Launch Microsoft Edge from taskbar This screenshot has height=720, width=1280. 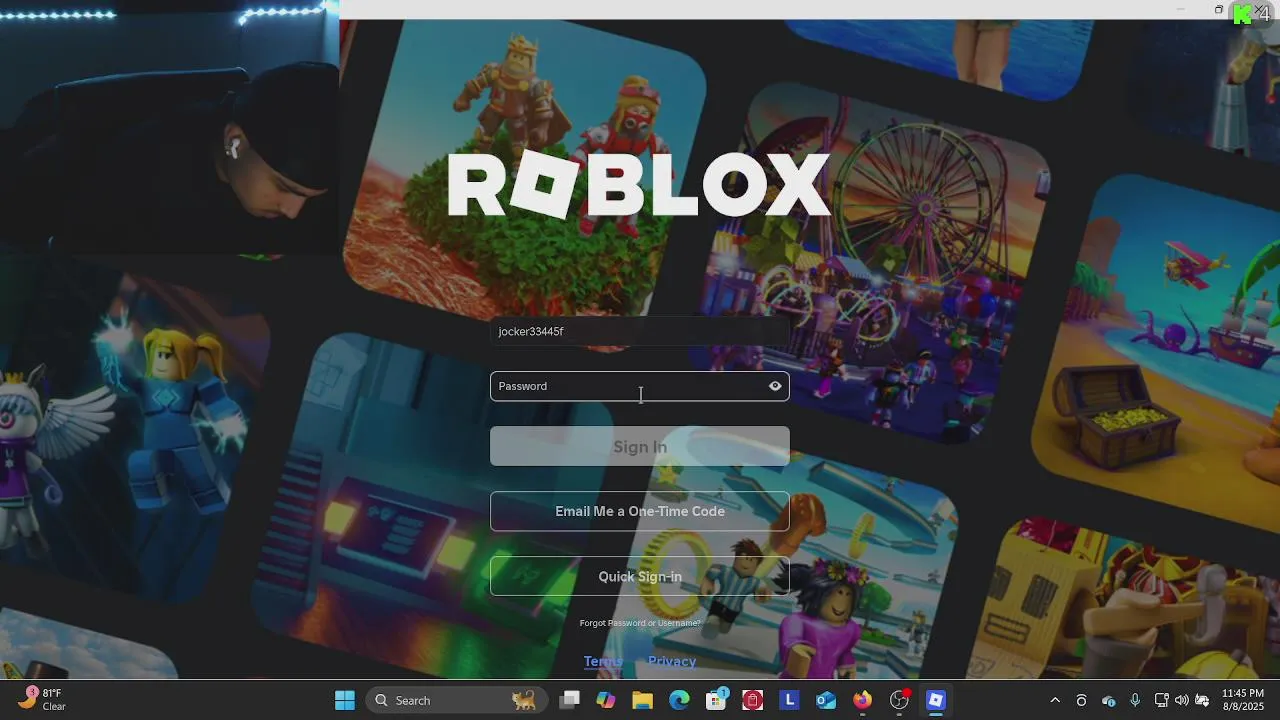click(x=679, y=700)
